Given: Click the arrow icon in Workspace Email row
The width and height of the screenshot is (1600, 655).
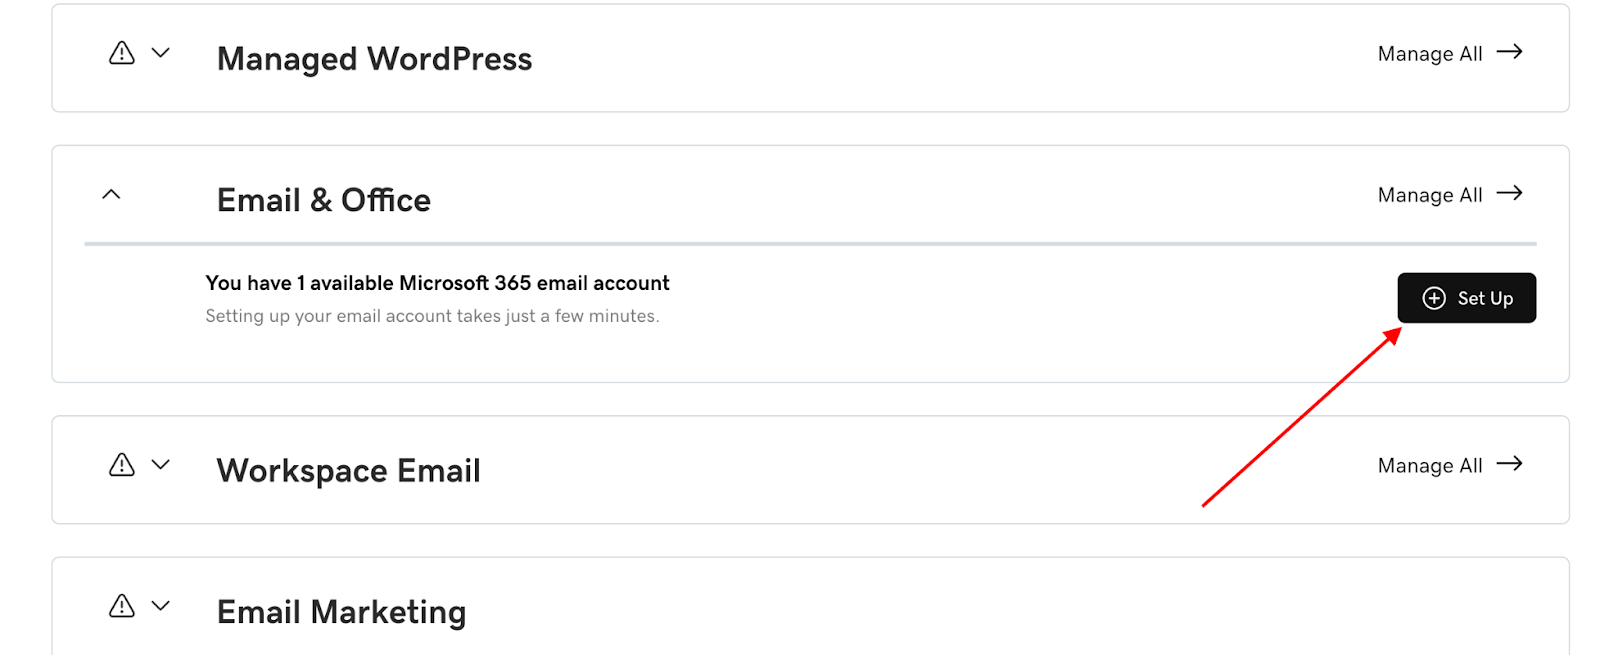Looking at the screenshot, I should 1509,464.
